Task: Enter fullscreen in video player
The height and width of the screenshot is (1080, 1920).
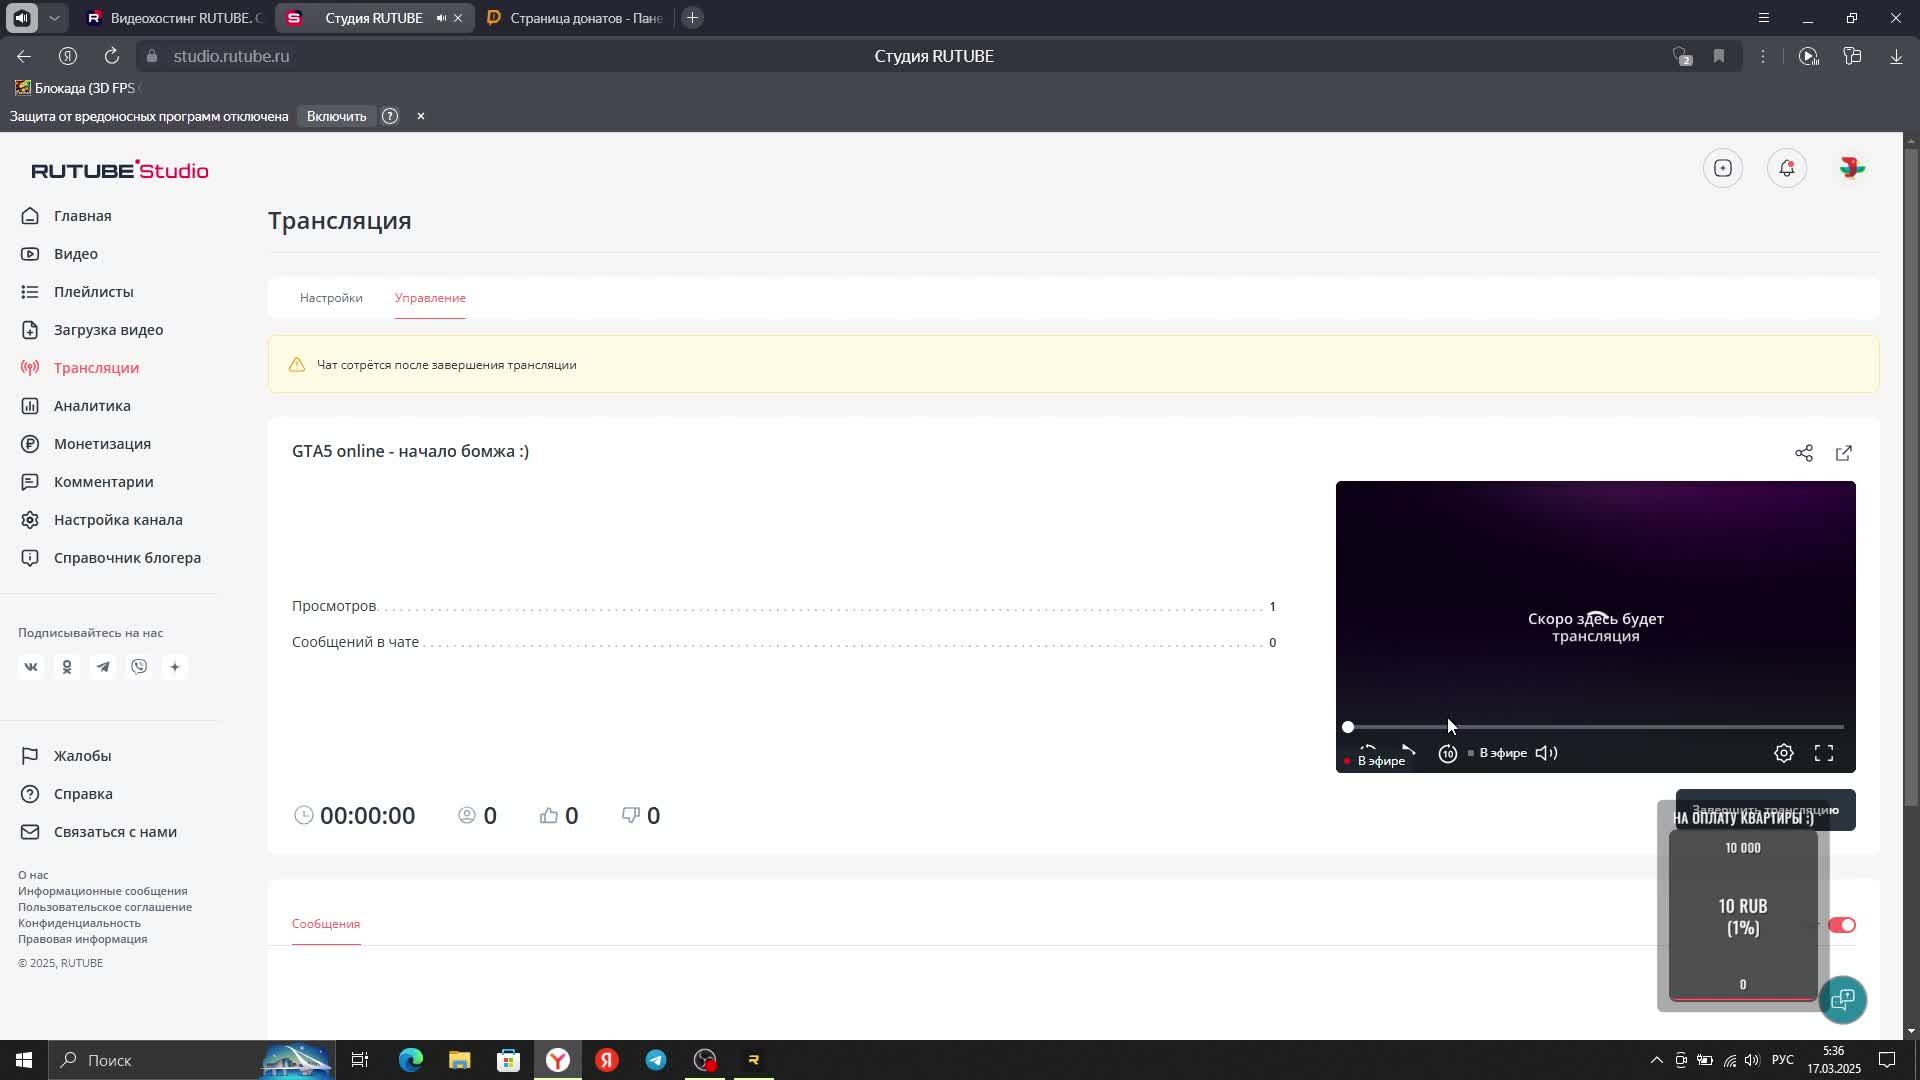Action: click(1823, 753)
